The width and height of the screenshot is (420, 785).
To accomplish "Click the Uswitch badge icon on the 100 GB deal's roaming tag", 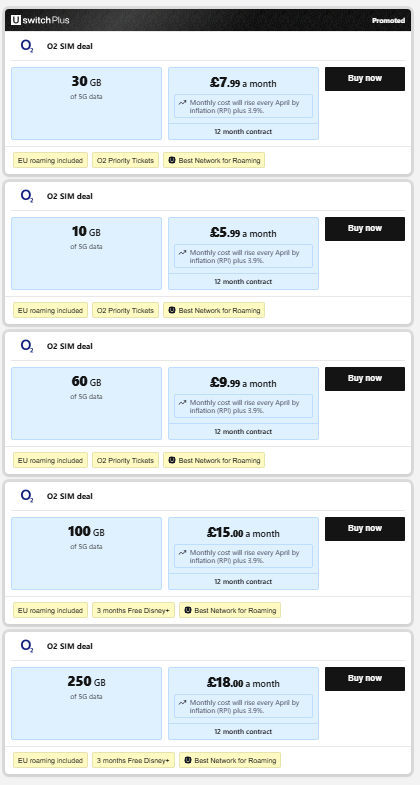I will [188, 610].
